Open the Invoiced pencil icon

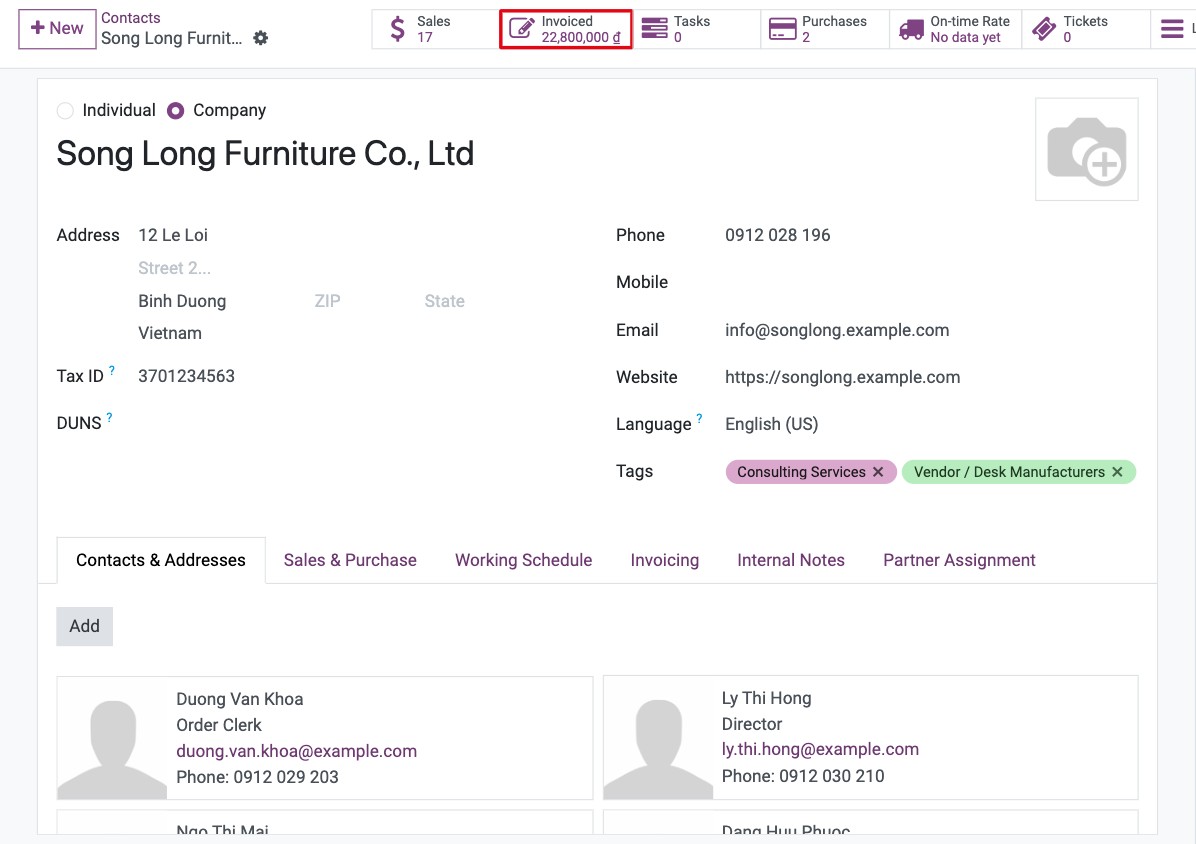coord(522,29)
